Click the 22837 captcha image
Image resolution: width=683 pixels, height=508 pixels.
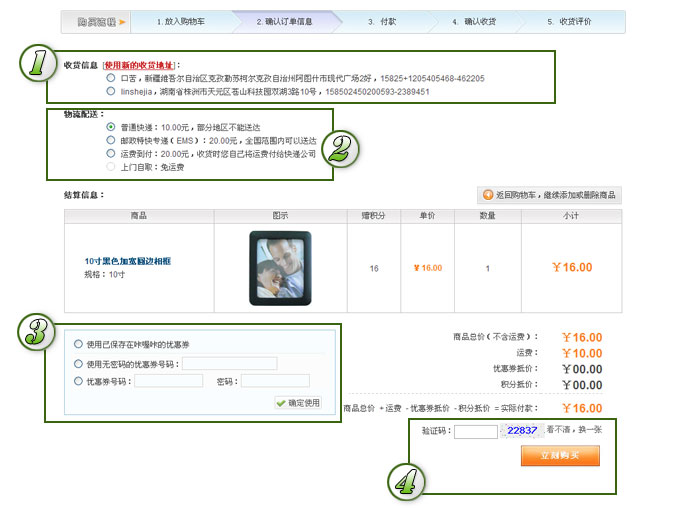(x=522, y=430)
